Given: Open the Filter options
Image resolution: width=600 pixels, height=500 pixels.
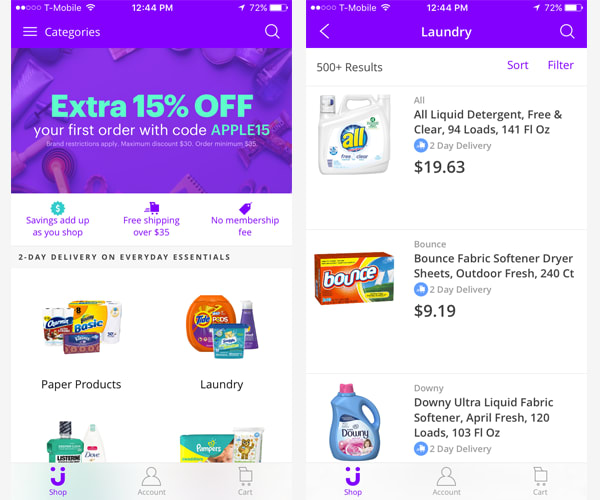Looking at the screenshot, I should pos(560,65).
